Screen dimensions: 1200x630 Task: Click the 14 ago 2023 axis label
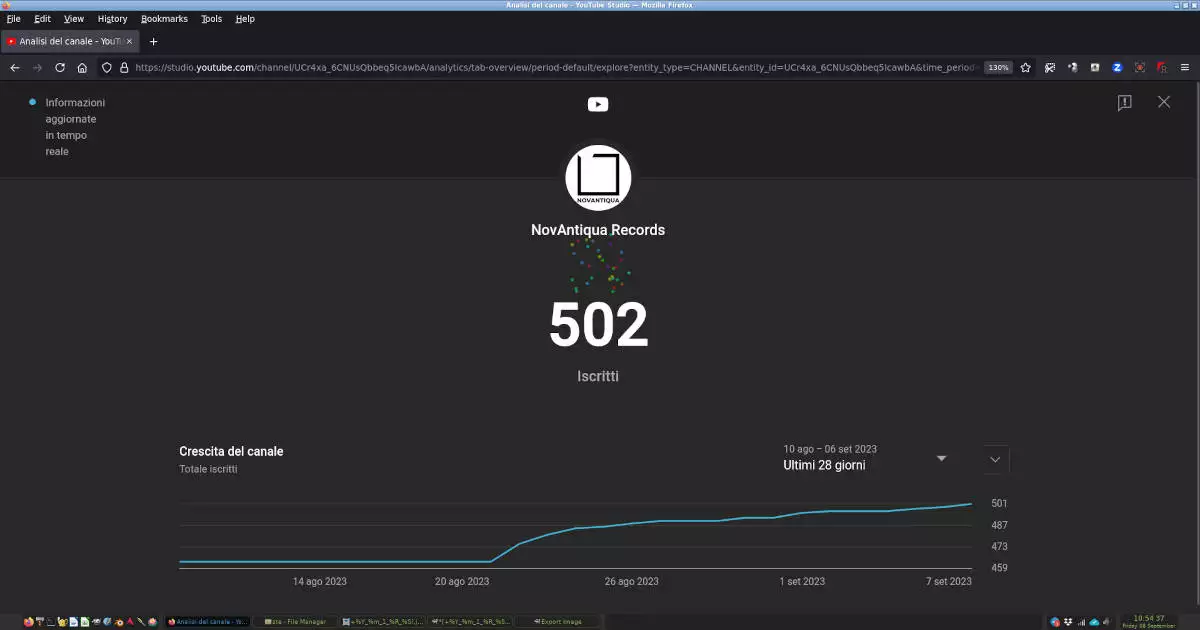(x=321, y=581)
